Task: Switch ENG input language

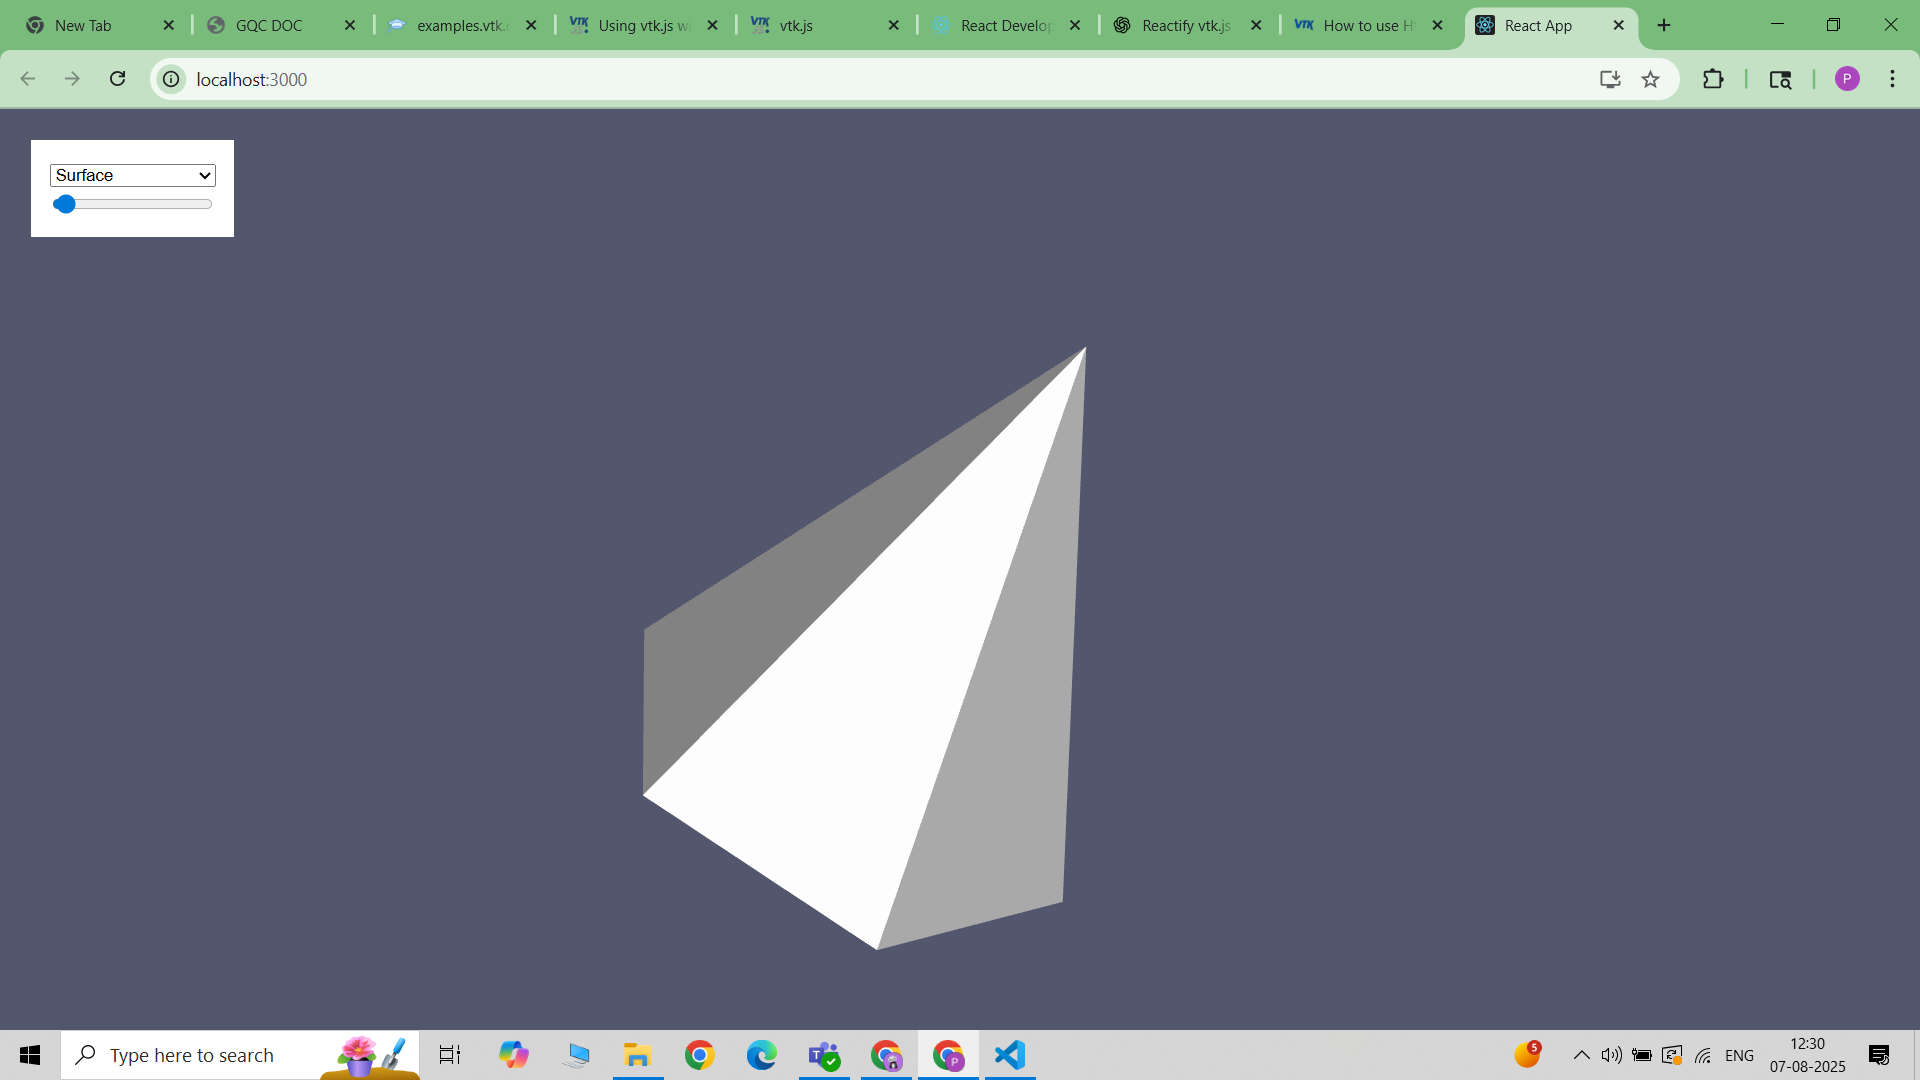Action: coord(1740,1055)
